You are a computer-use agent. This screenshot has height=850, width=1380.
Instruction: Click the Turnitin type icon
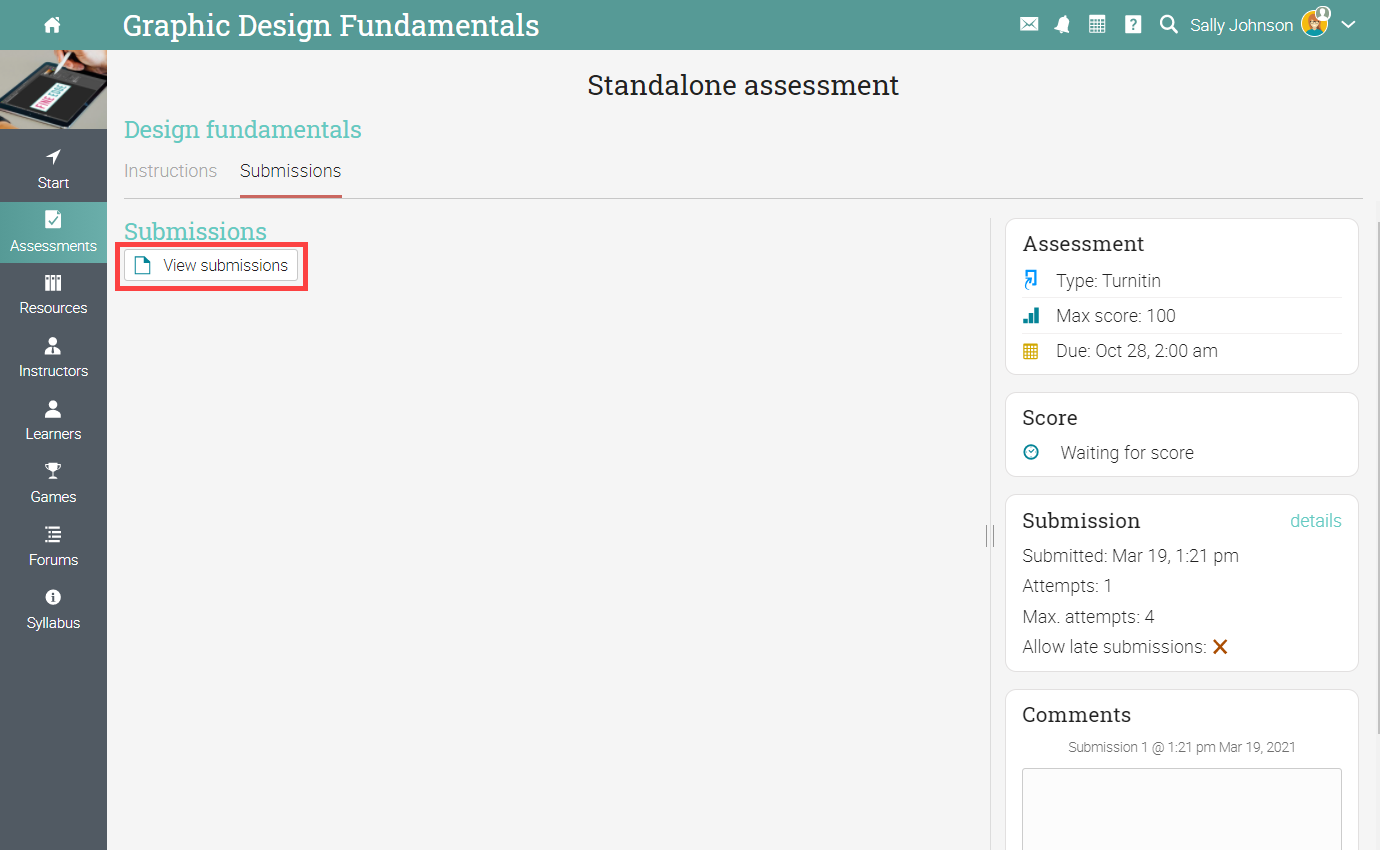[x=1031, y=281]
